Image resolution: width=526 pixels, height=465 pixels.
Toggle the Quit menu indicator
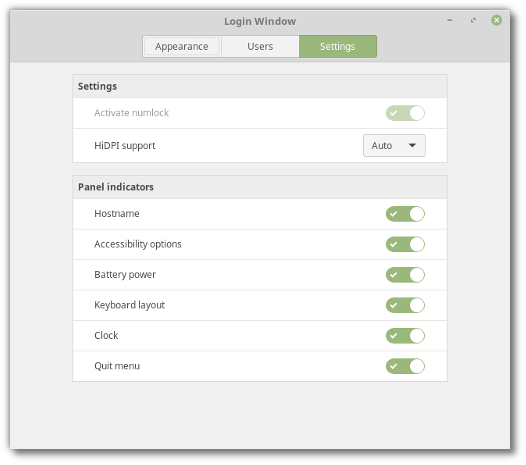(405, 366)
